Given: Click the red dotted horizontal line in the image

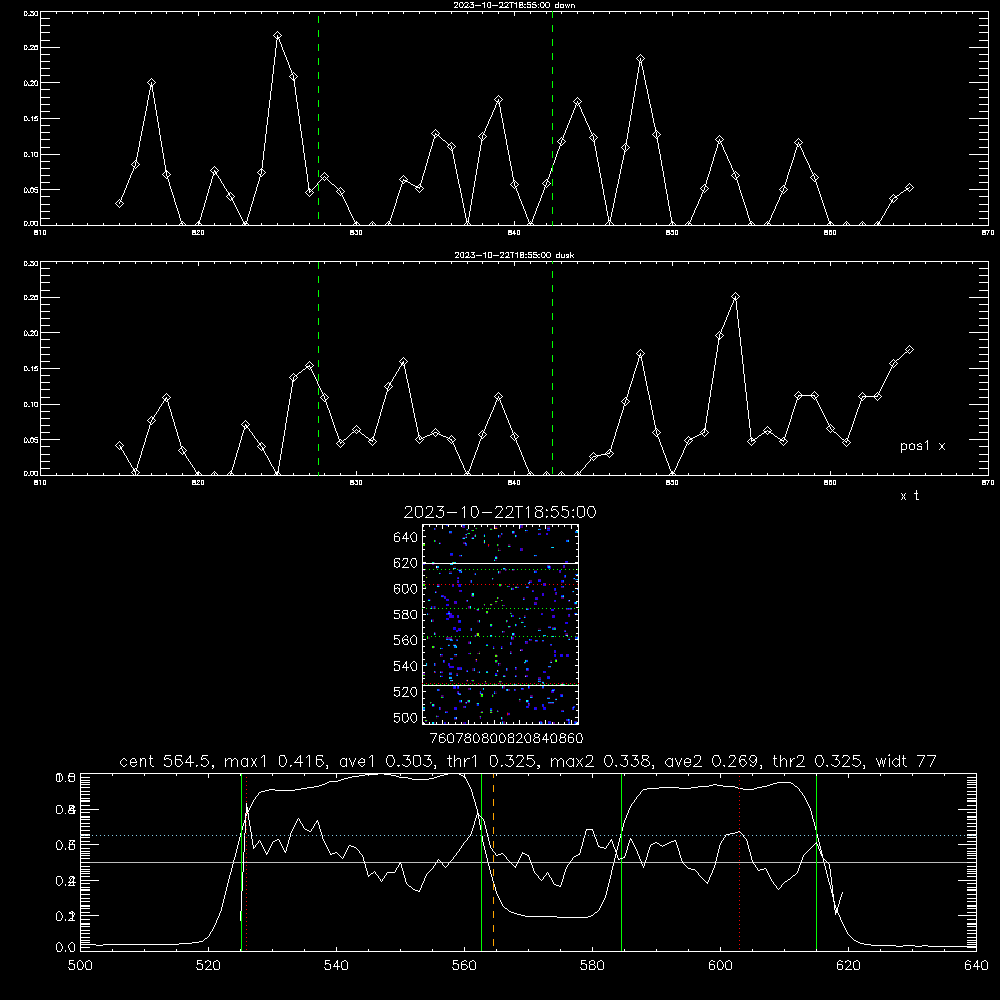Looking at the screenshot, I should pos(500,585).
